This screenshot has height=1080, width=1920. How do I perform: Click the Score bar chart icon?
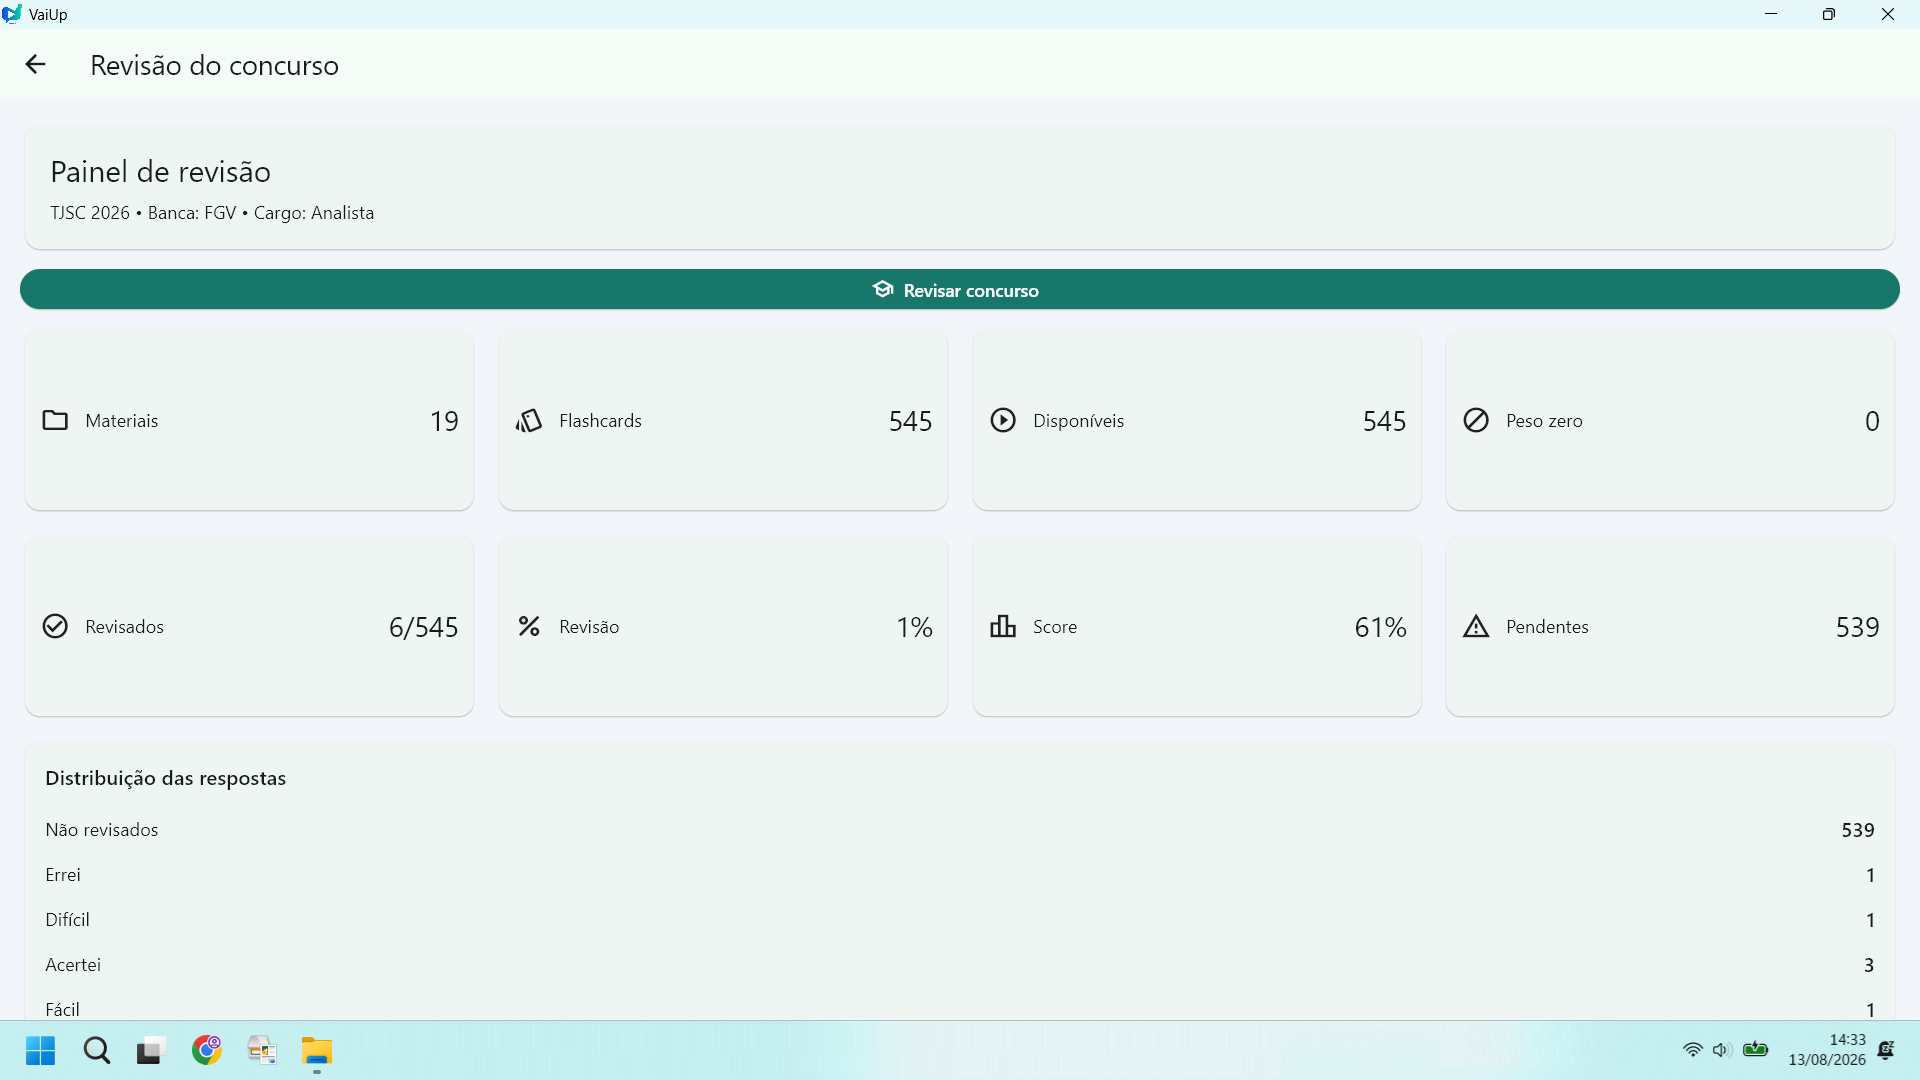point(1003,627)
